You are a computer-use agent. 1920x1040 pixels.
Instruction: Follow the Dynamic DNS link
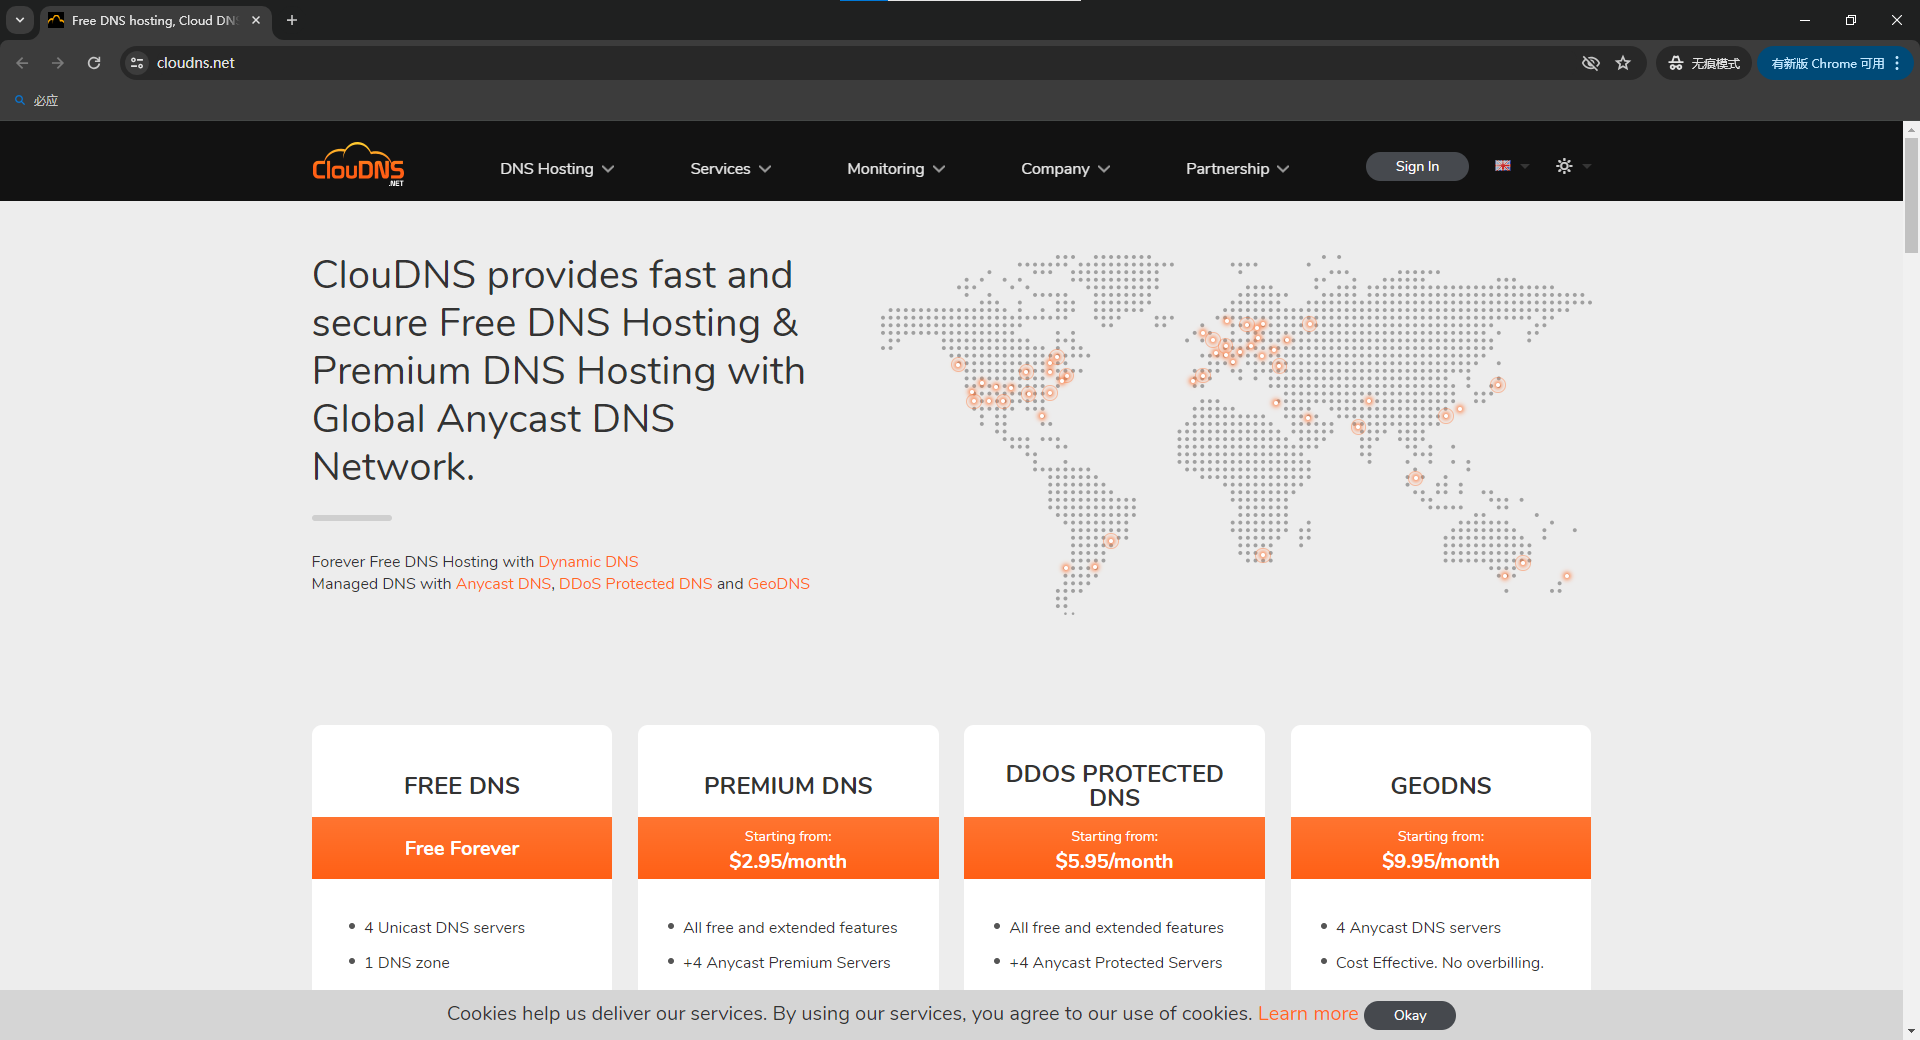coord(588,562)
